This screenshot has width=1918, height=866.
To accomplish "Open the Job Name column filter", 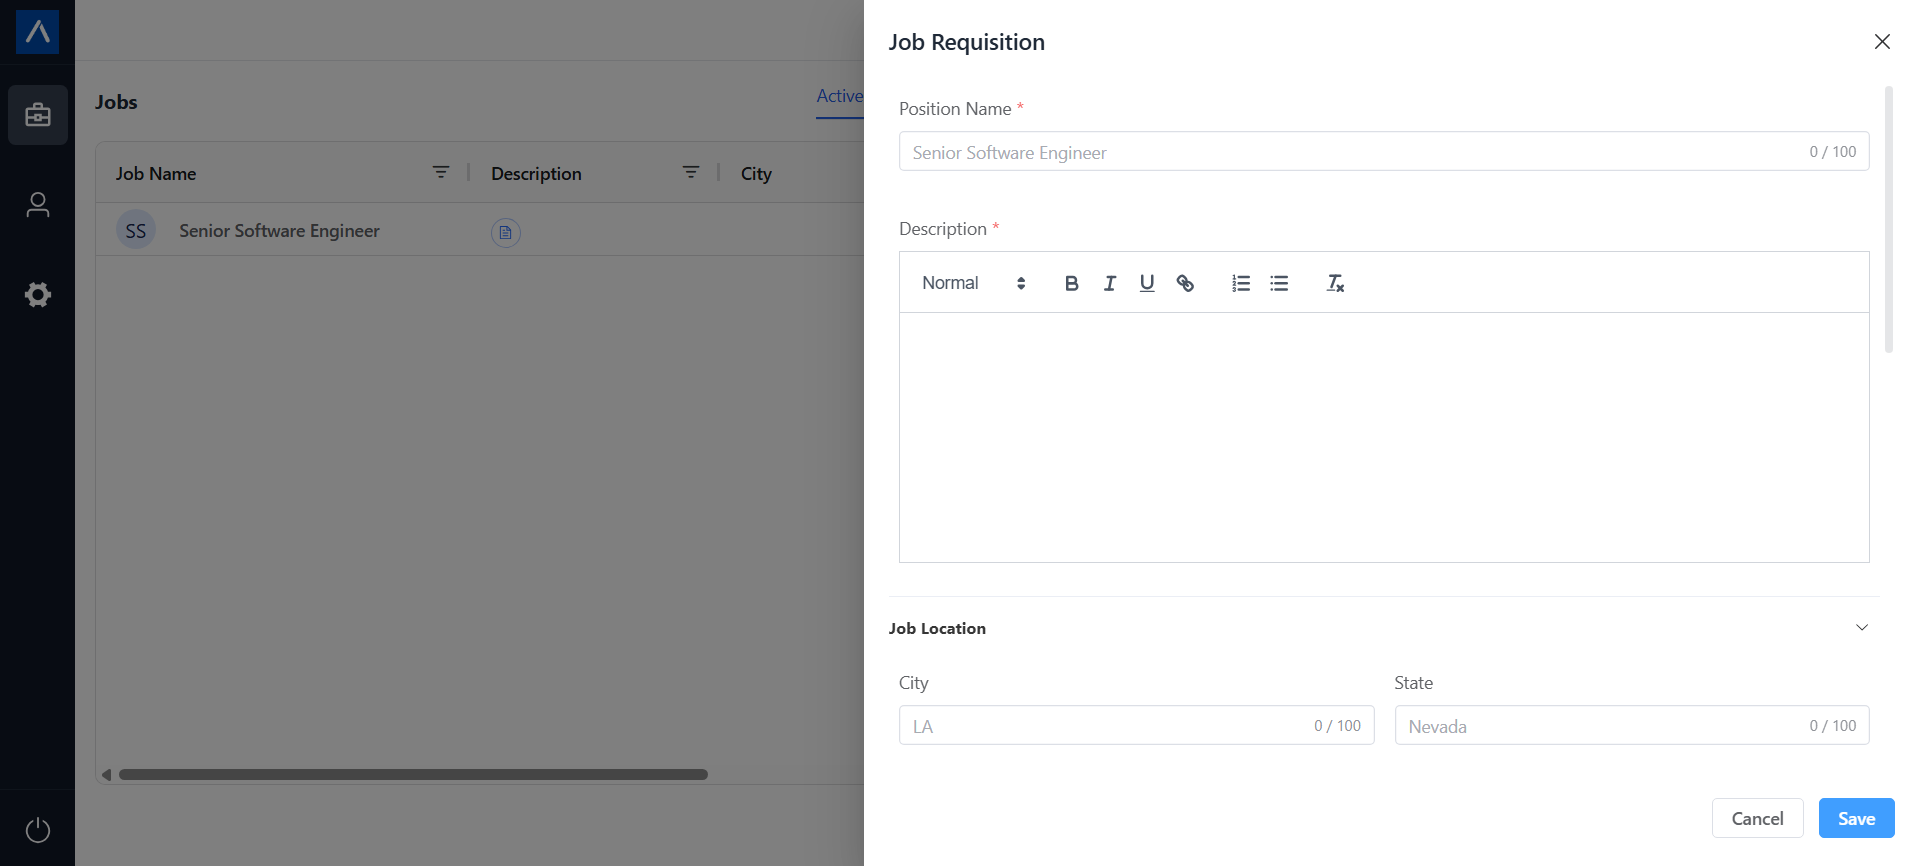I will coord(440,173).
